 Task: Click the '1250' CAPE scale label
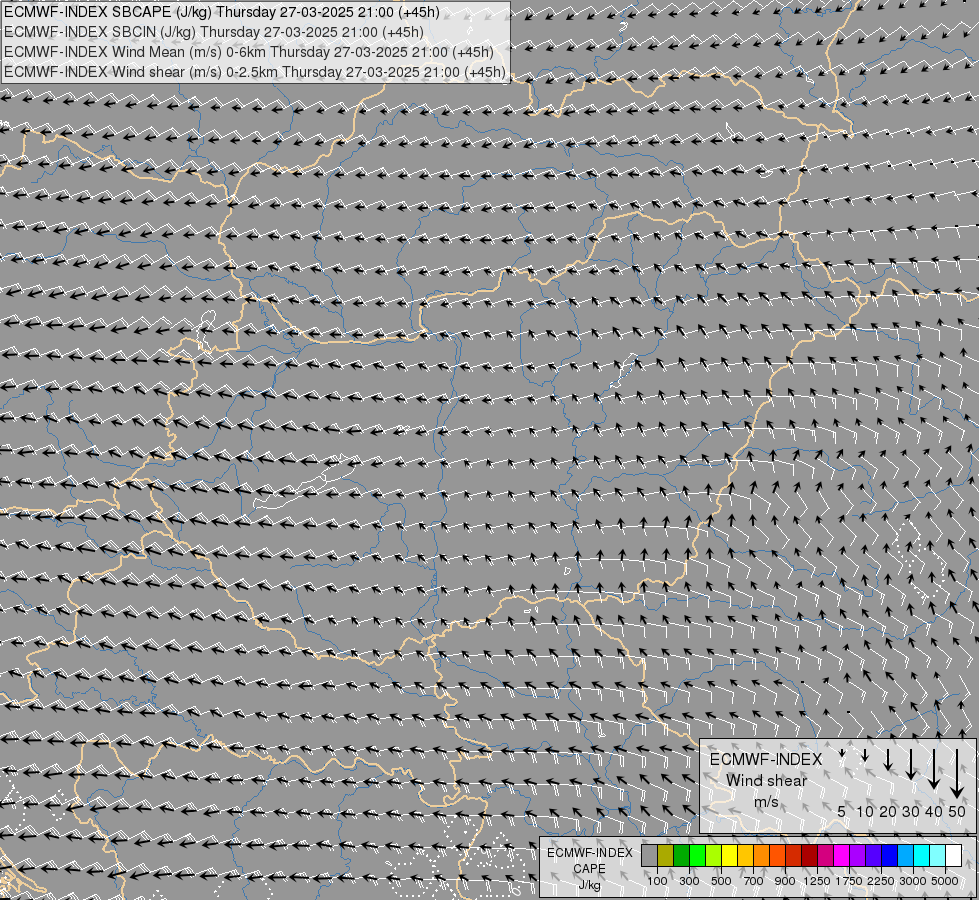[x=817, y=881]
